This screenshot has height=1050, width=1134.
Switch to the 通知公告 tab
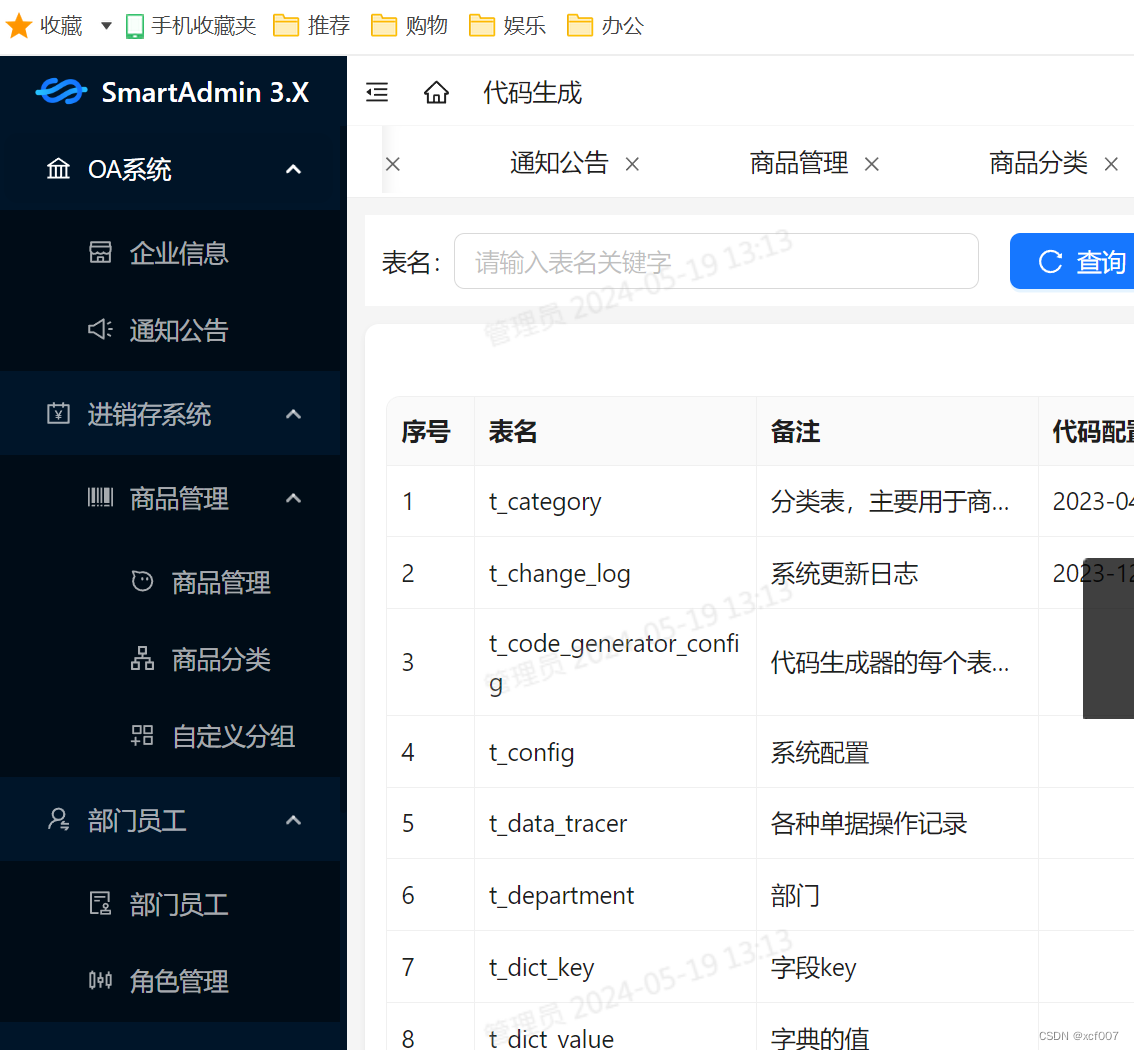[x=558, y=162]
